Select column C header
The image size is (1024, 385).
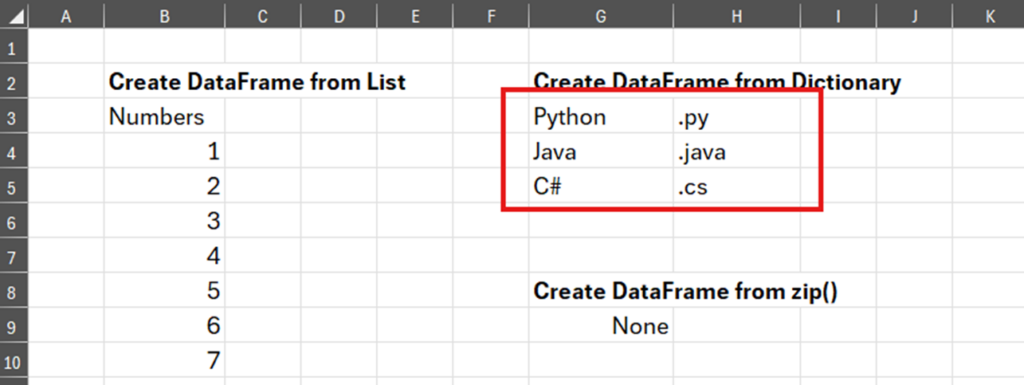(x=263, y=17)
